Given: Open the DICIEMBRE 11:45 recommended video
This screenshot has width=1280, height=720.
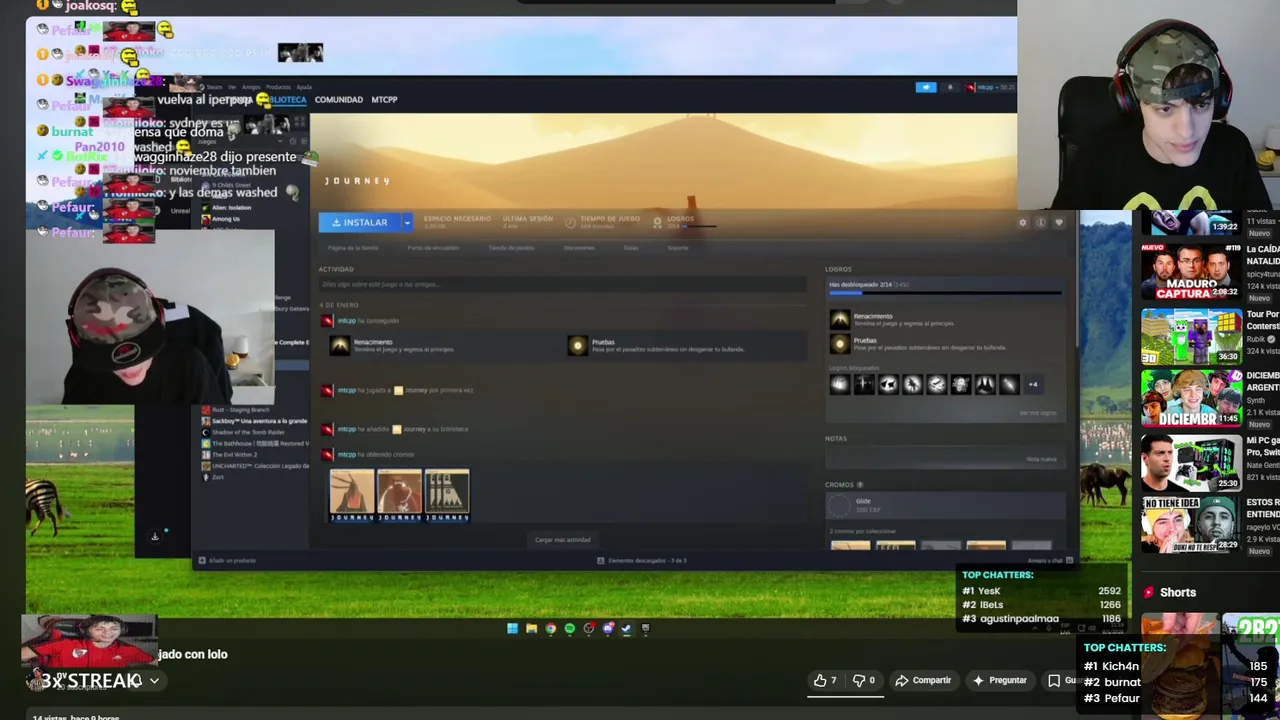Looking at the screenshot, I should click(1191, 399).
